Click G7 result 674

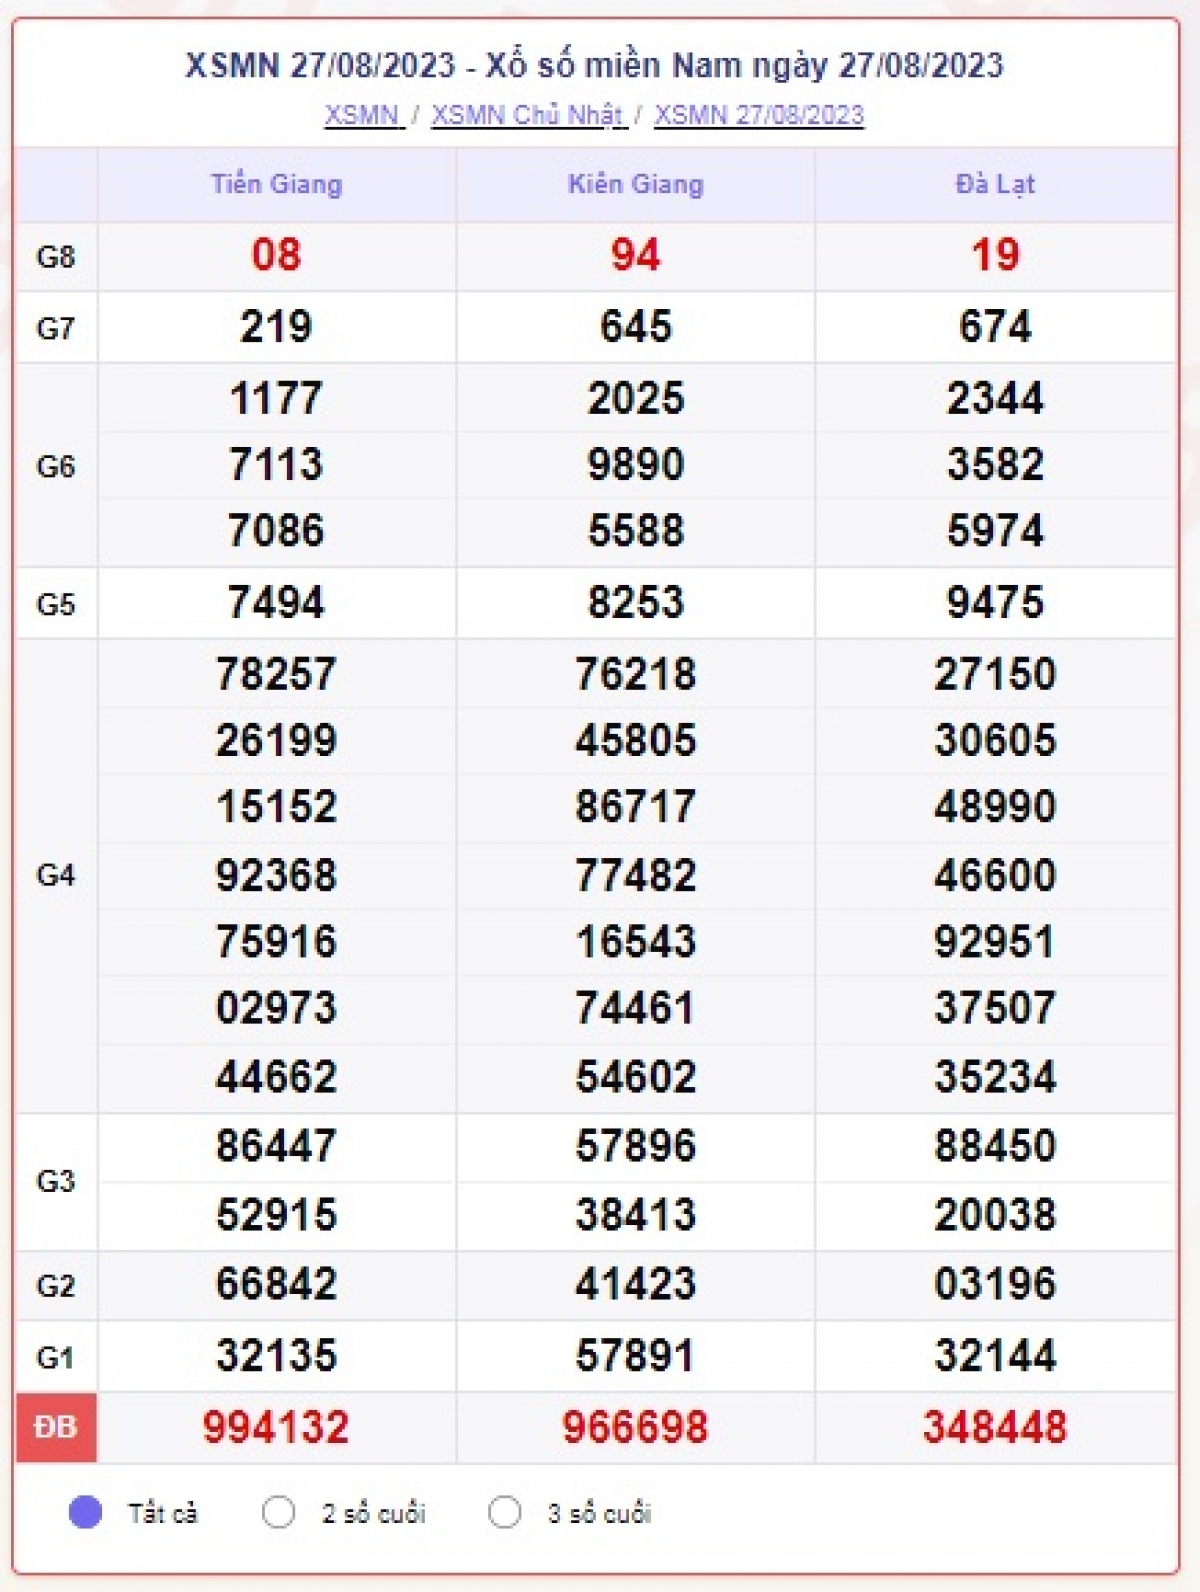pyautogui.click(x=995, y=327)
